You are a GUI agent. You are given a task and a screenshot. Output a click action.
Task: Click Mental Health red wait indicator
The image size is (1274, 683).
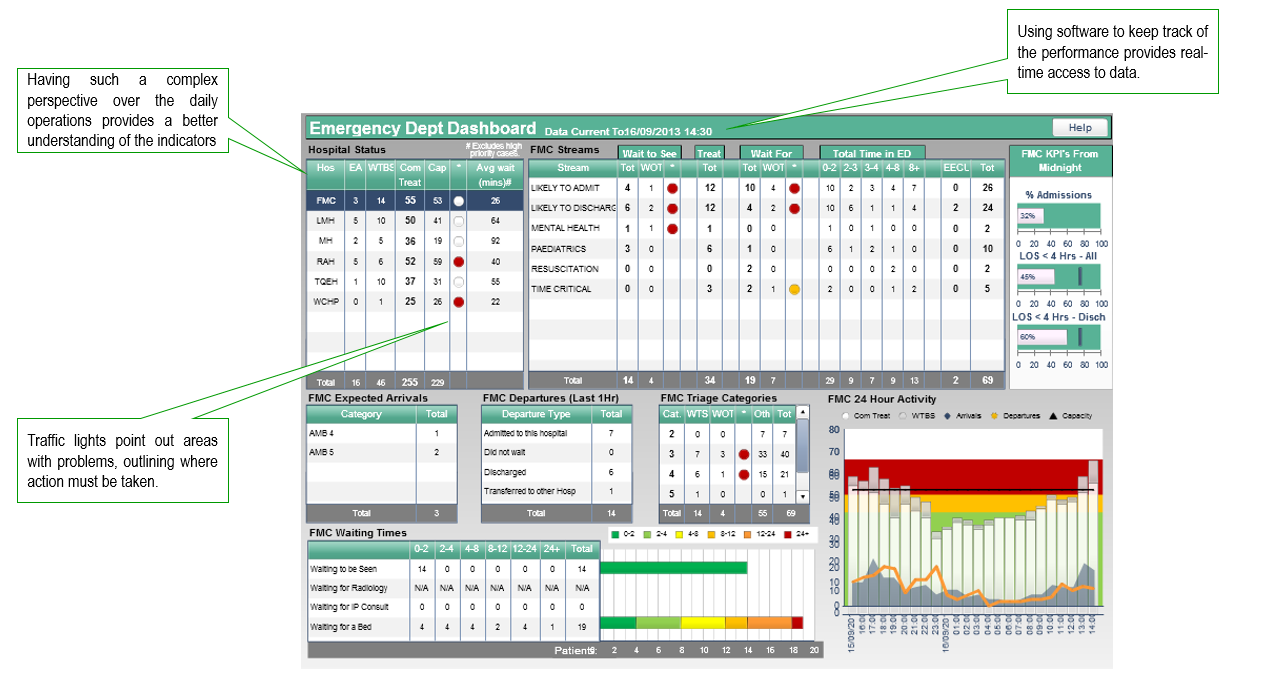click(672, 229)
